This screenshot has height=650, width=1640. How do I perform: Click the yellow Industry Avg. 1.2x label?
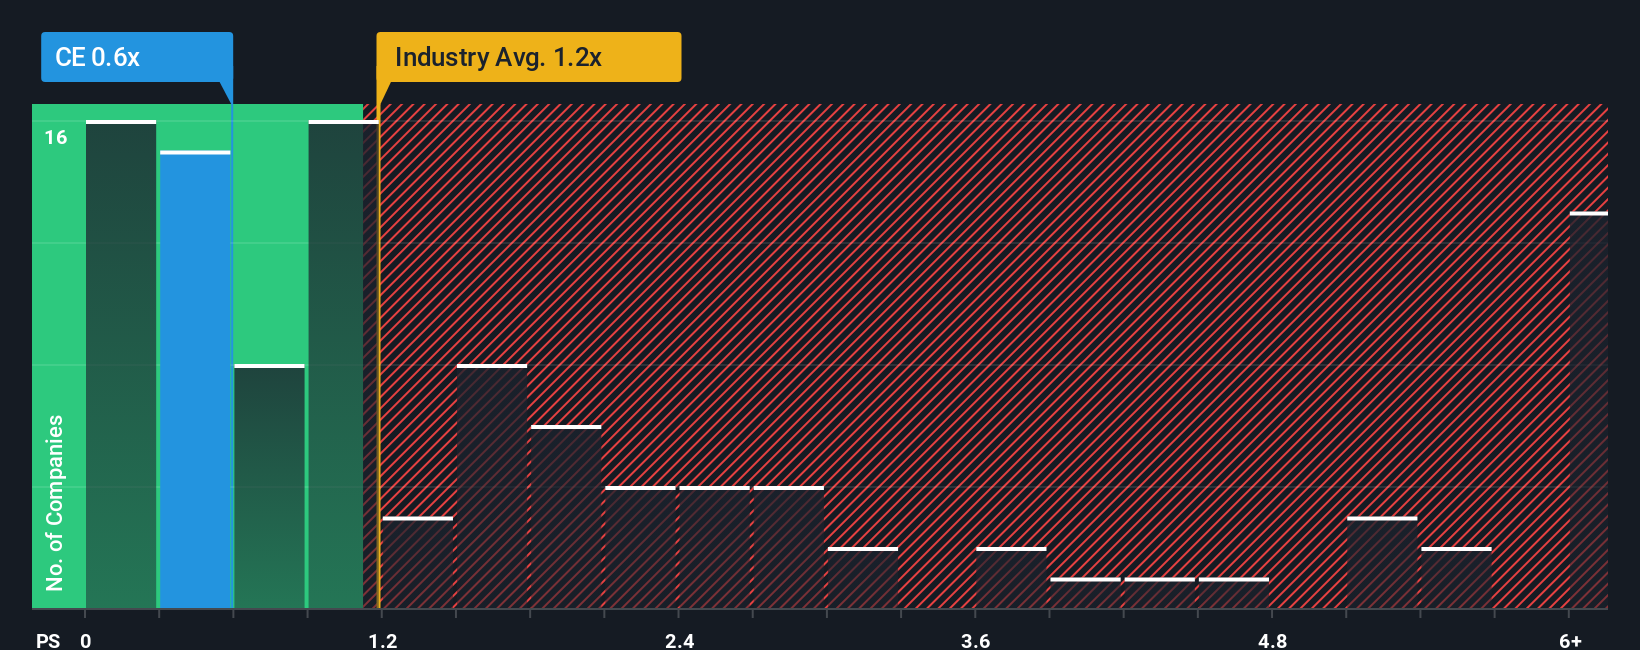point(528,57)
